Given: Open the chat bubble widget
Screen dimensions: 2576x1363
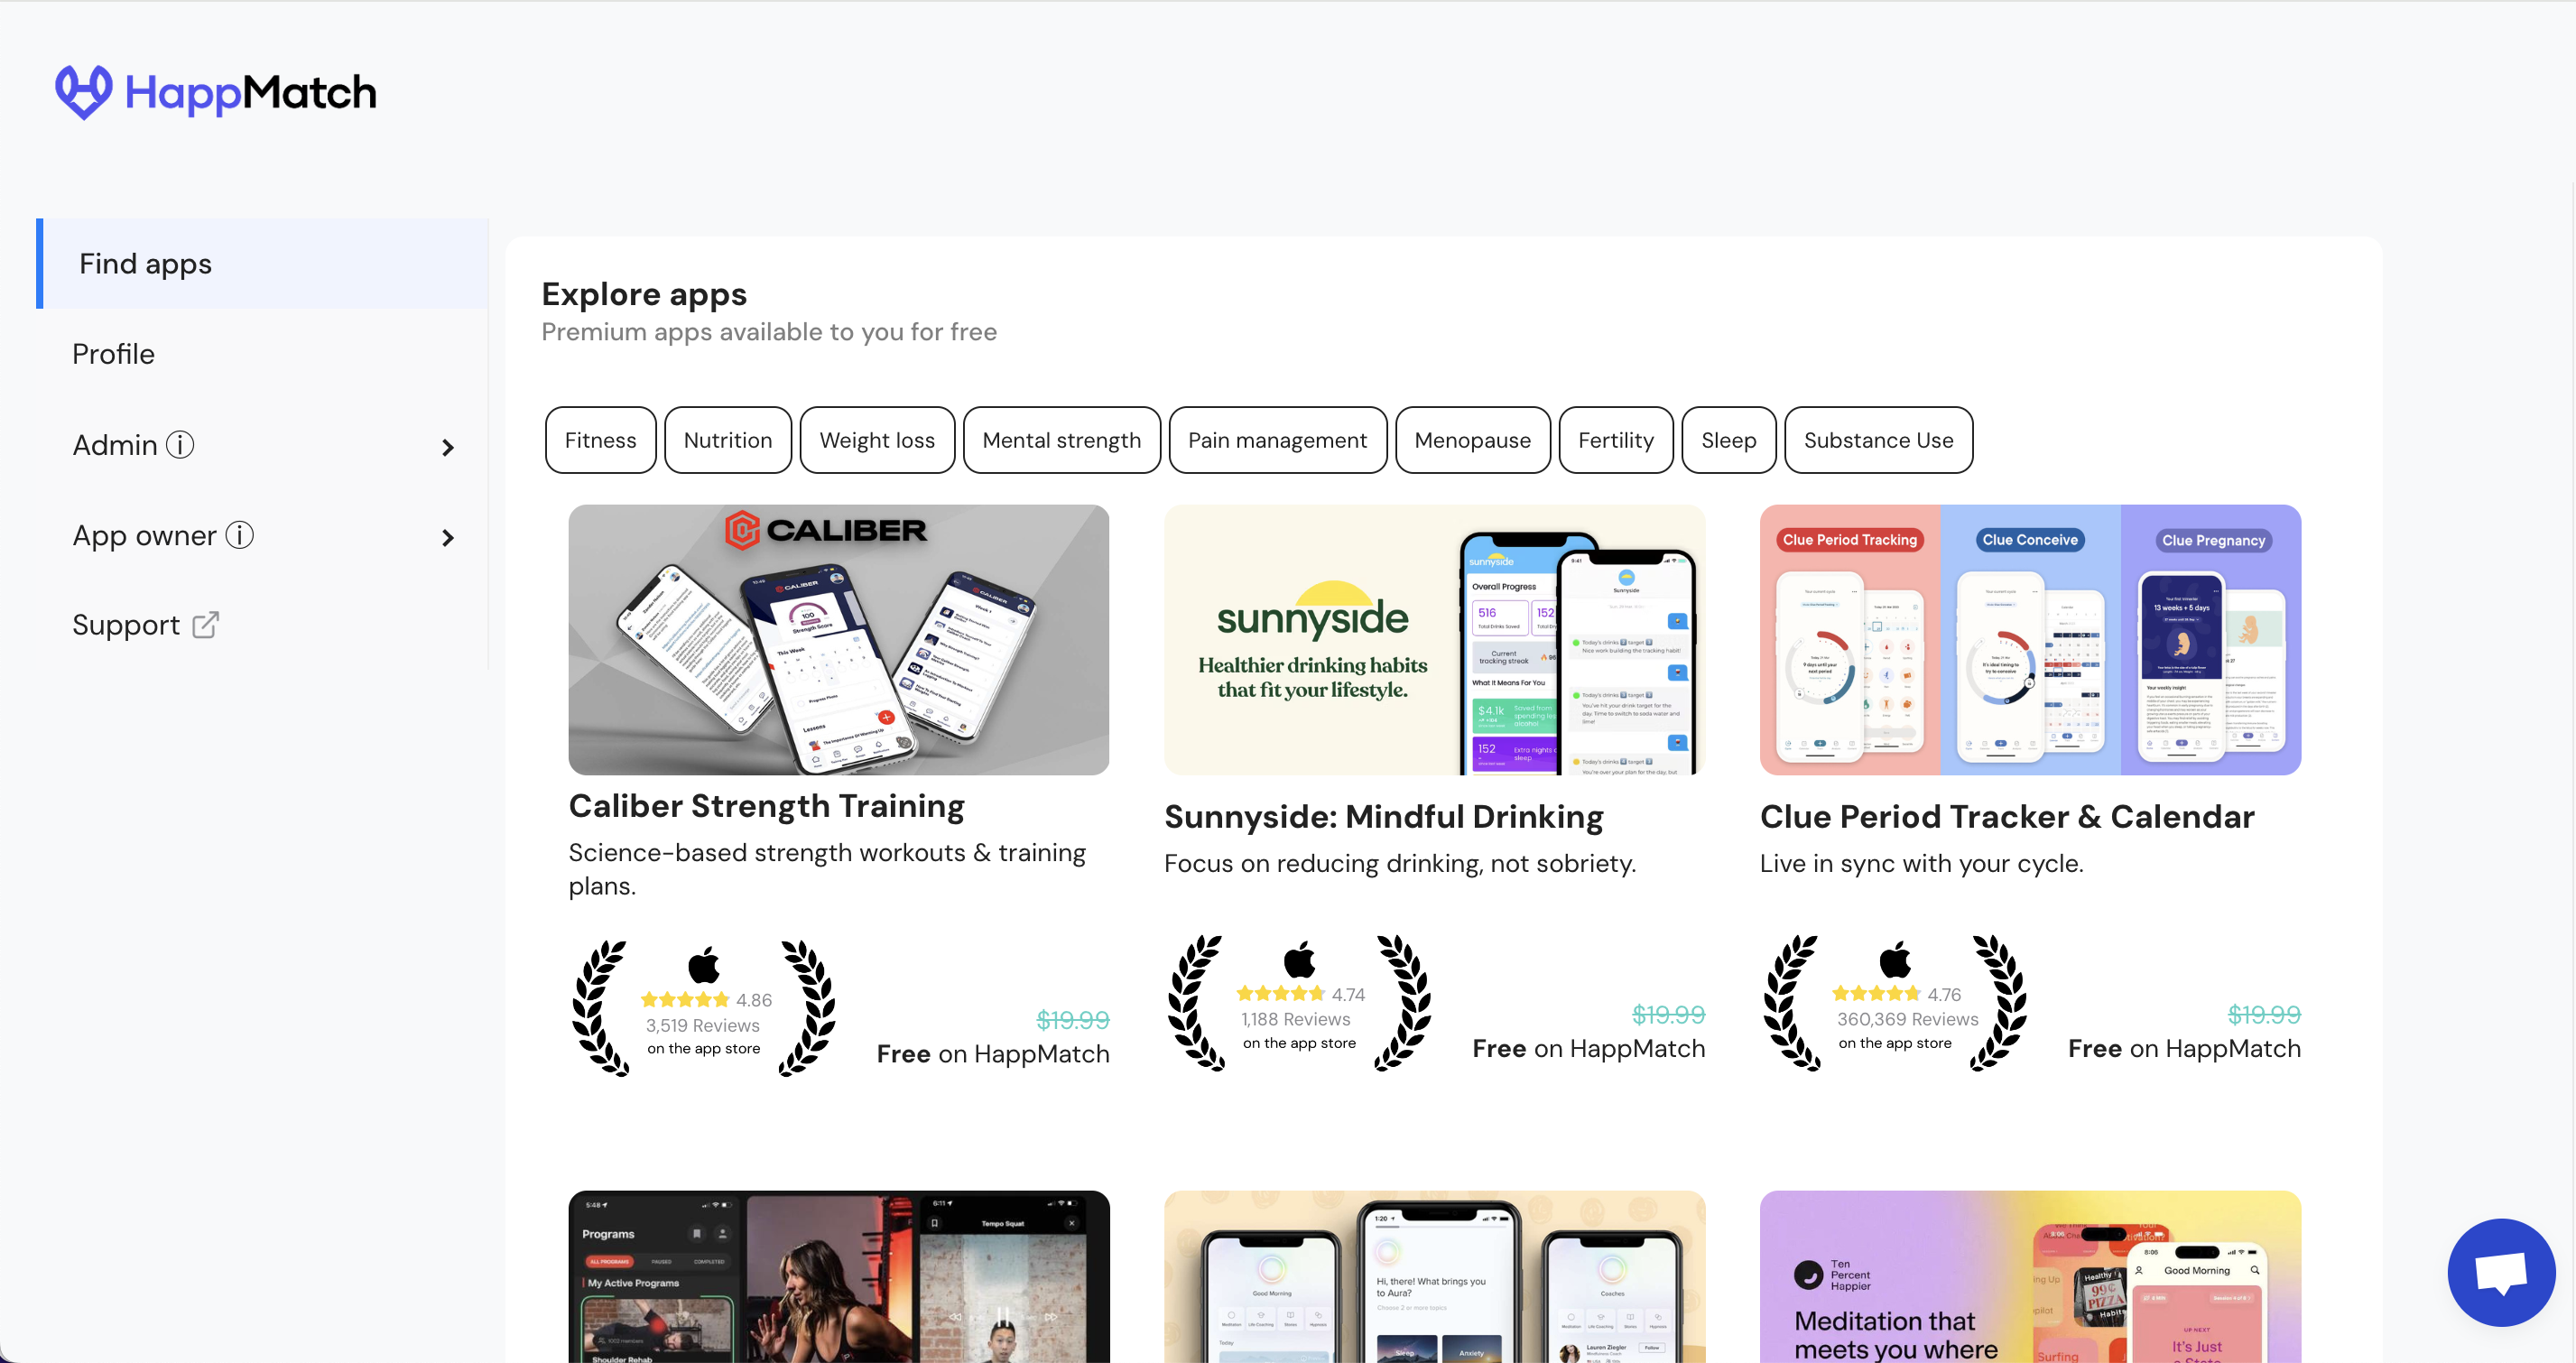Looking at the screenshot, I should pos(2501,1272).
